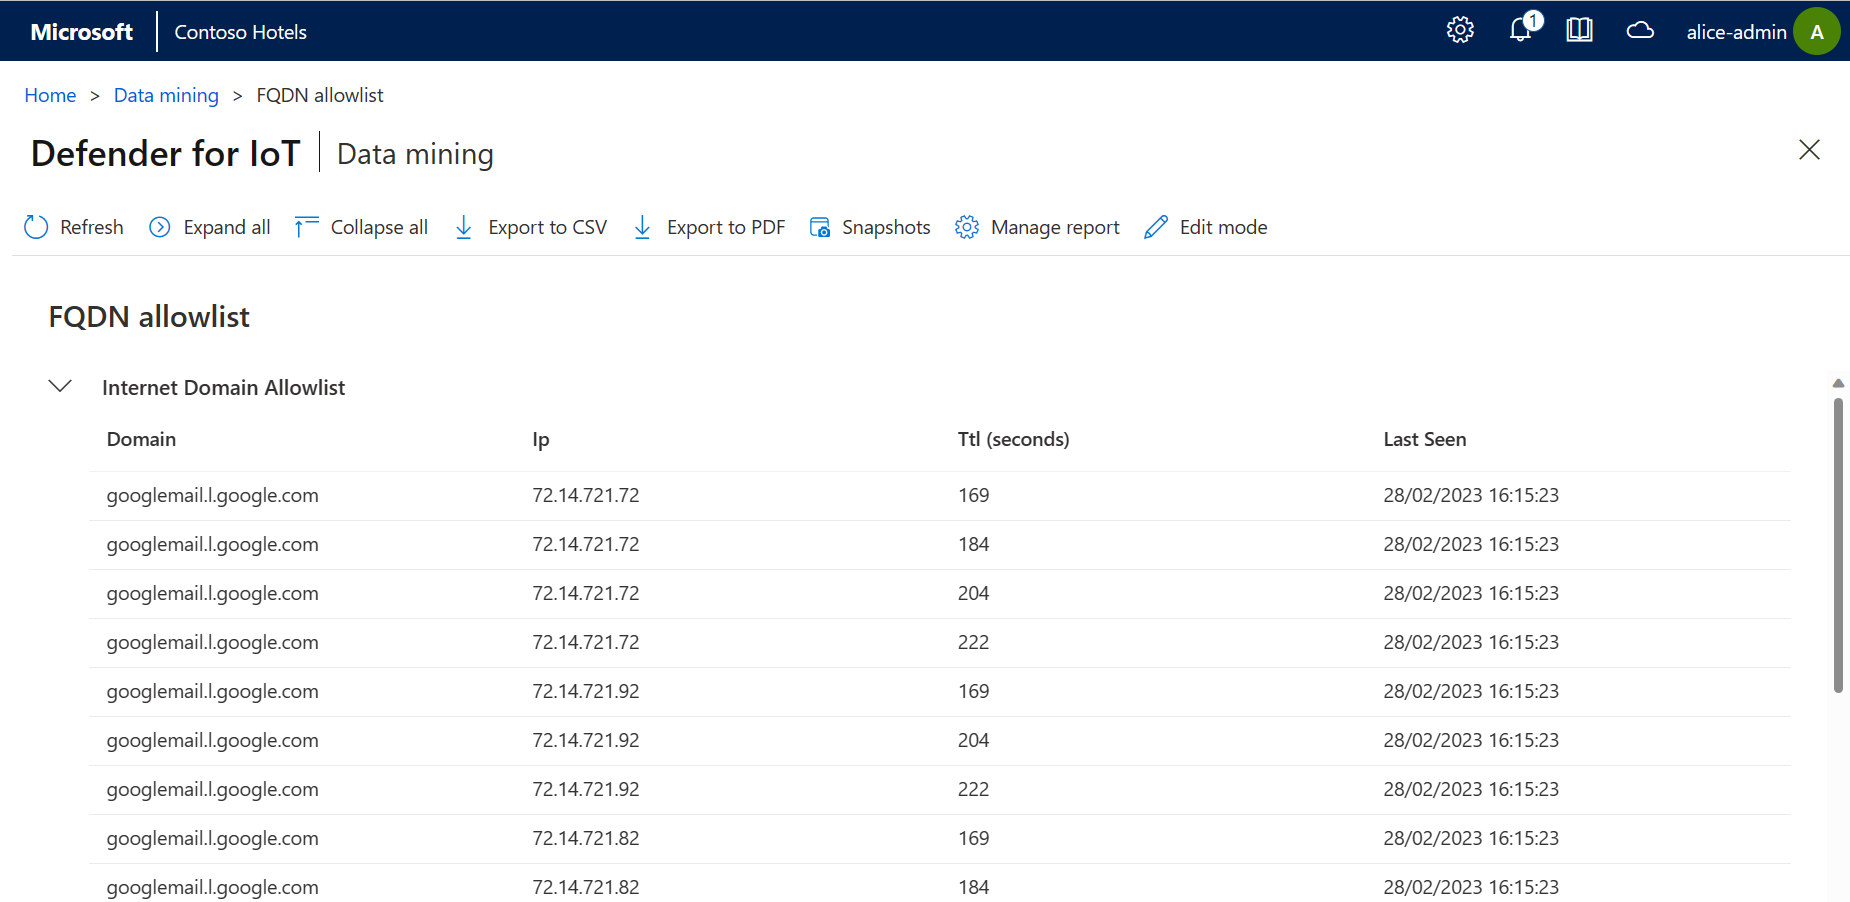This screenshot has width=1850, height=902.
Task: Click the Expand all arrow icon
Action: pos(160,227)
